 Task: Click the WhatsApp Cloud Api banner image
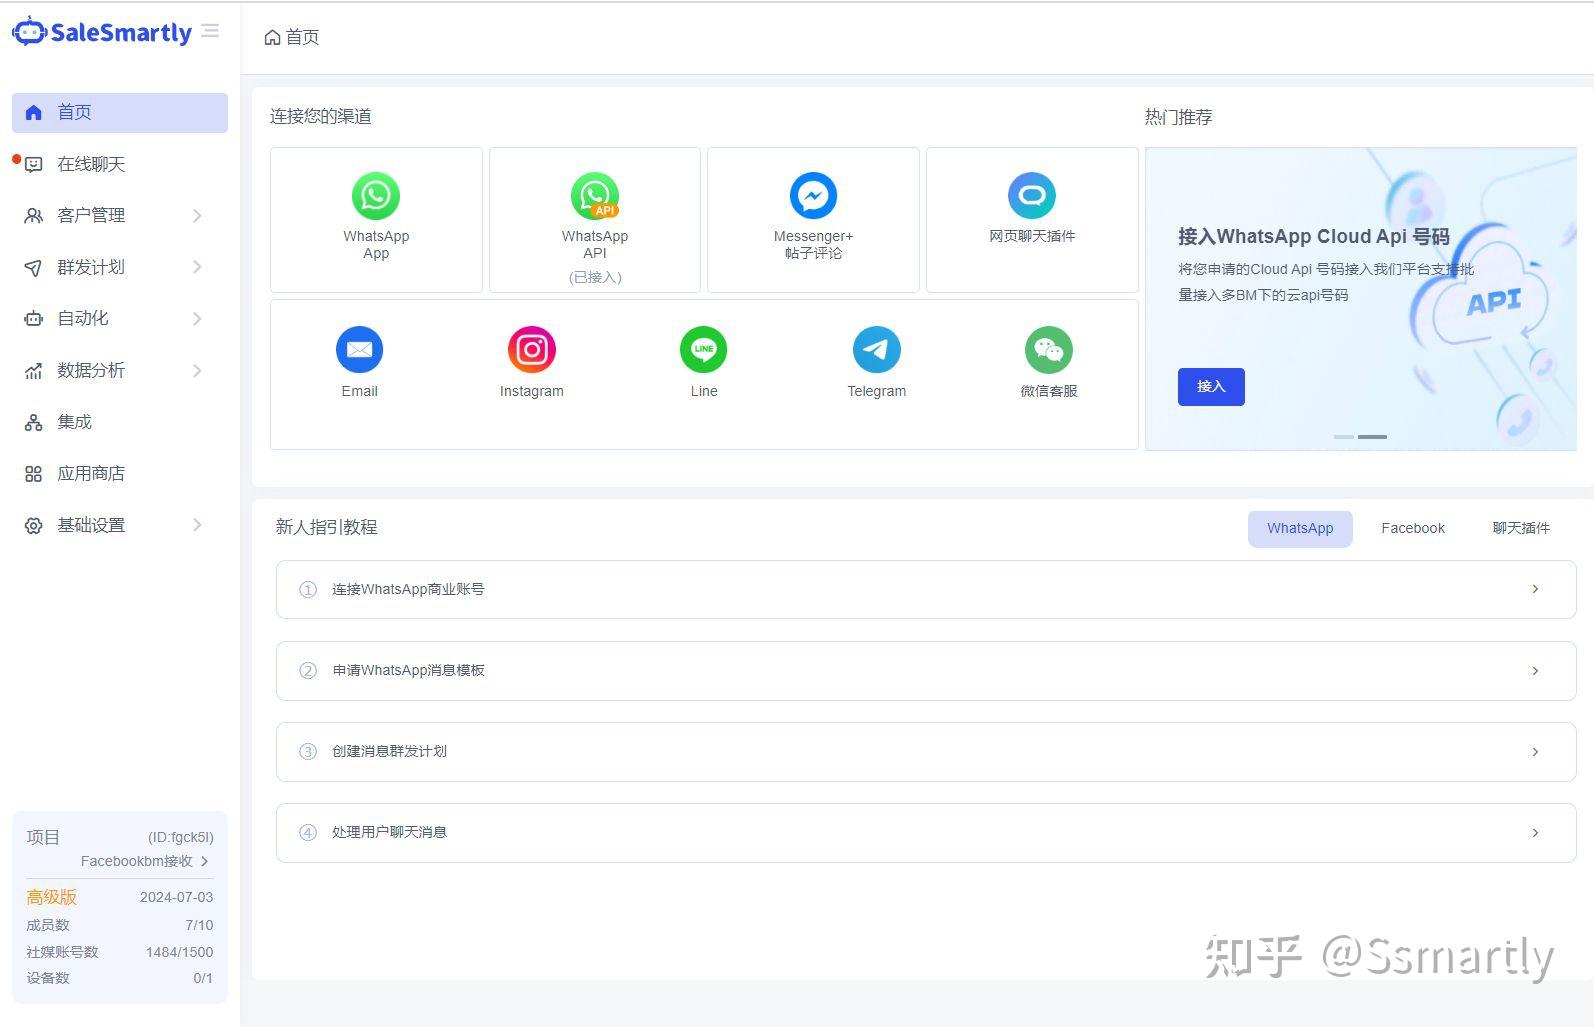(1361, 299)
